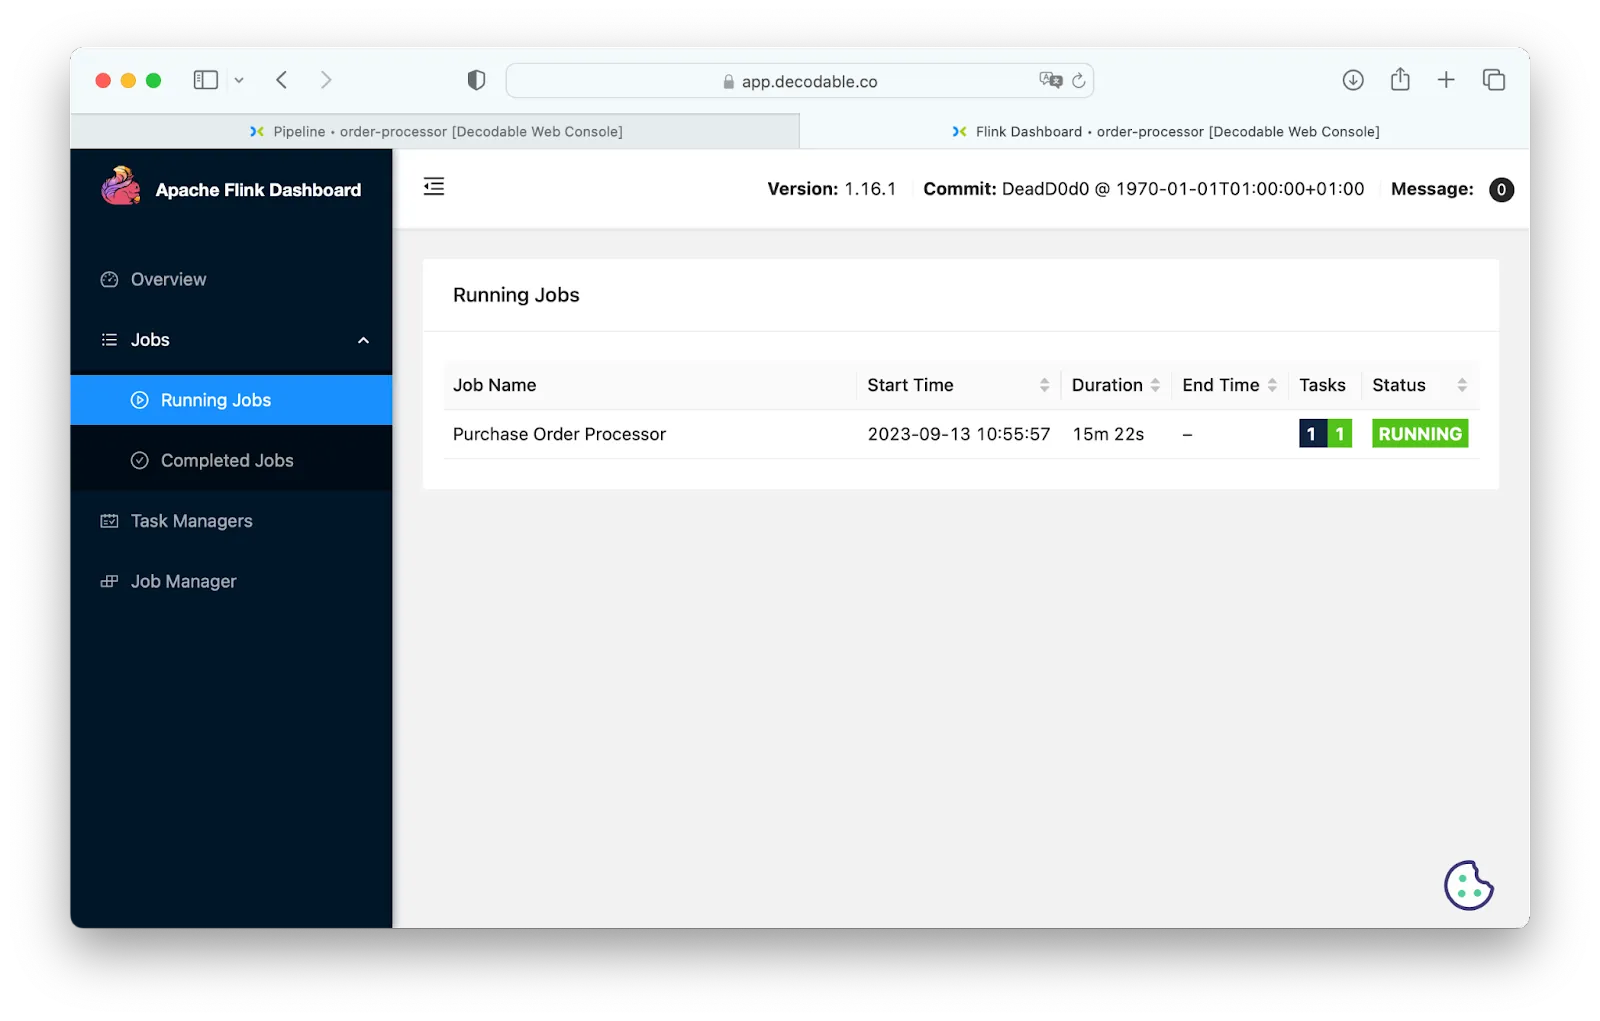Click the Completed Jobs checkmark icon
Image resolution: width=1600 pixels, height=1021 pixels.
pyautogui.click(x=140, y=460)
